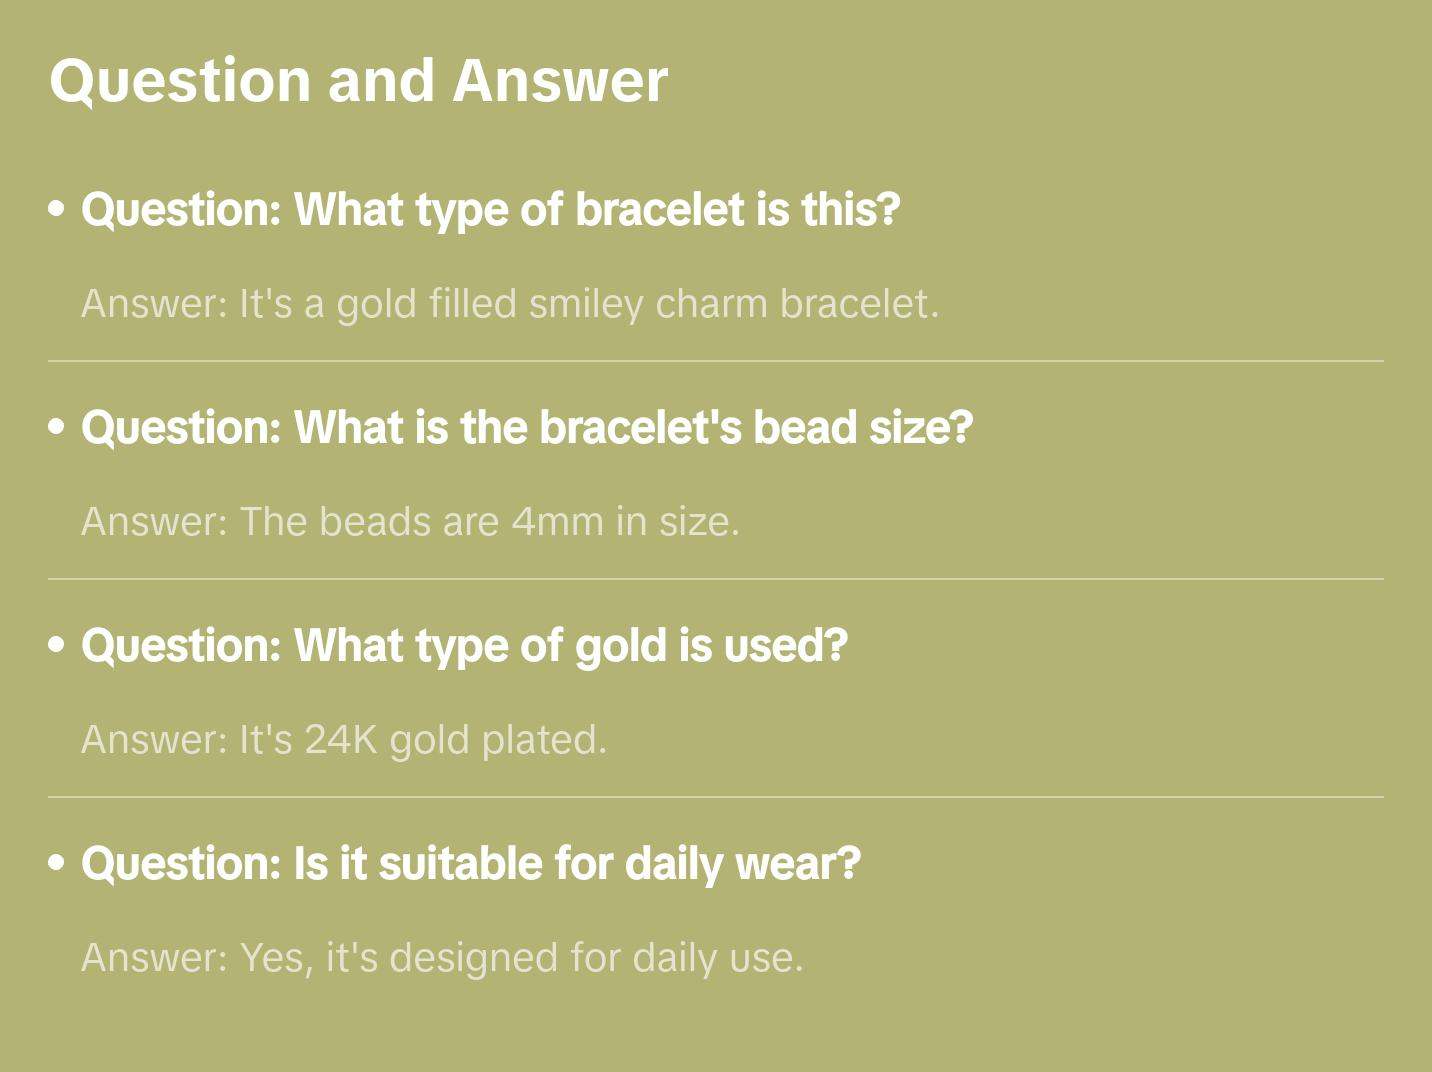This screenshot has height=1072, width=1432.
Task: Toggle the 'suitable for daily wear' question
Action: (x=470, y=864)
